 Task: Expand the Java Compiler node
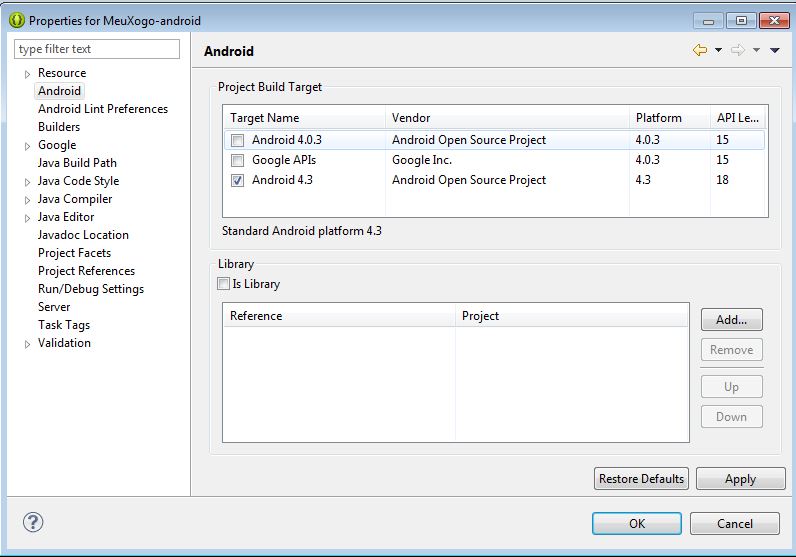pos(27,200)
